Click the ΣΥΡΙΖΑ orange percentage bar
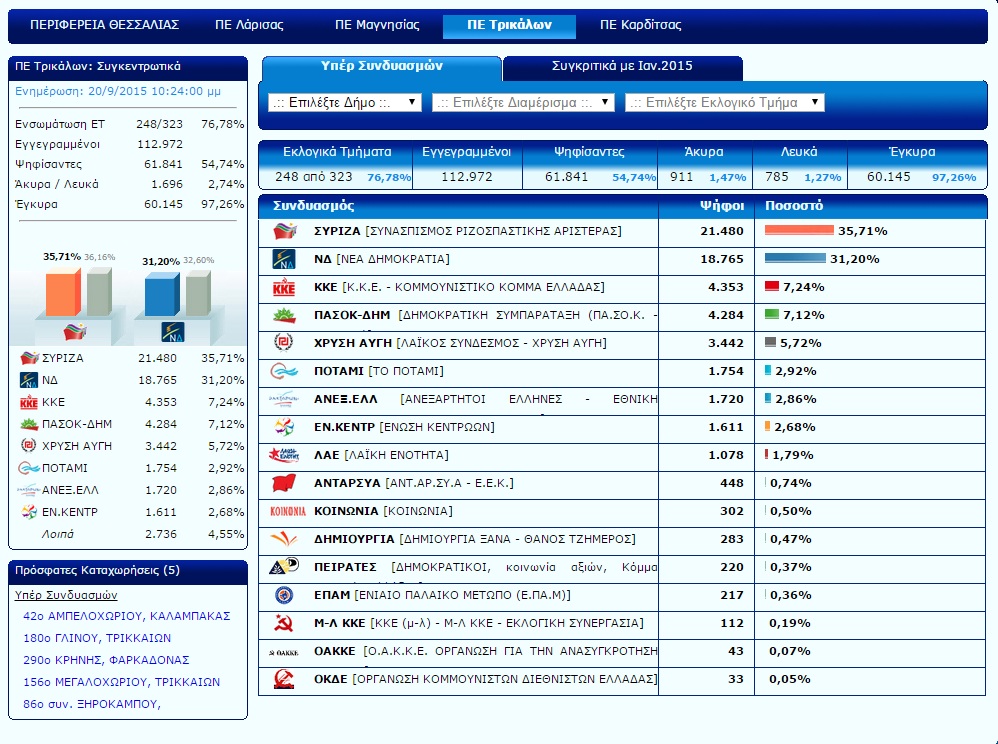The height and width of the screenshot is (744, 998). coord(799,230)
